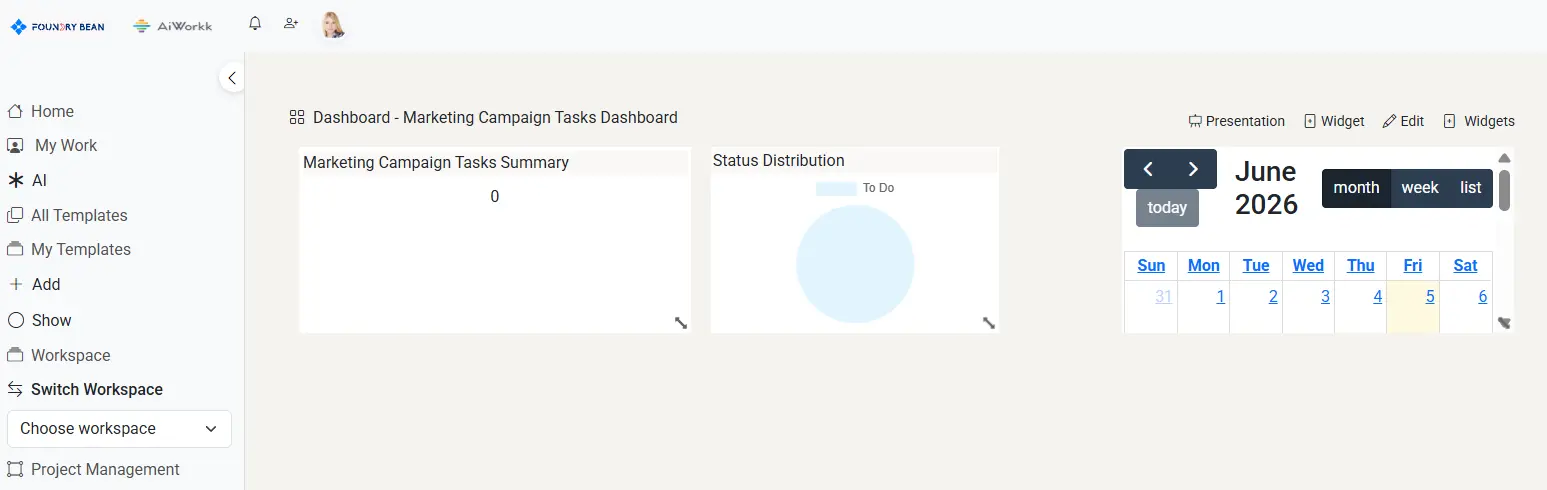
Task: Collapse the sidebar with the chevron button
Action: pos(232,77)
